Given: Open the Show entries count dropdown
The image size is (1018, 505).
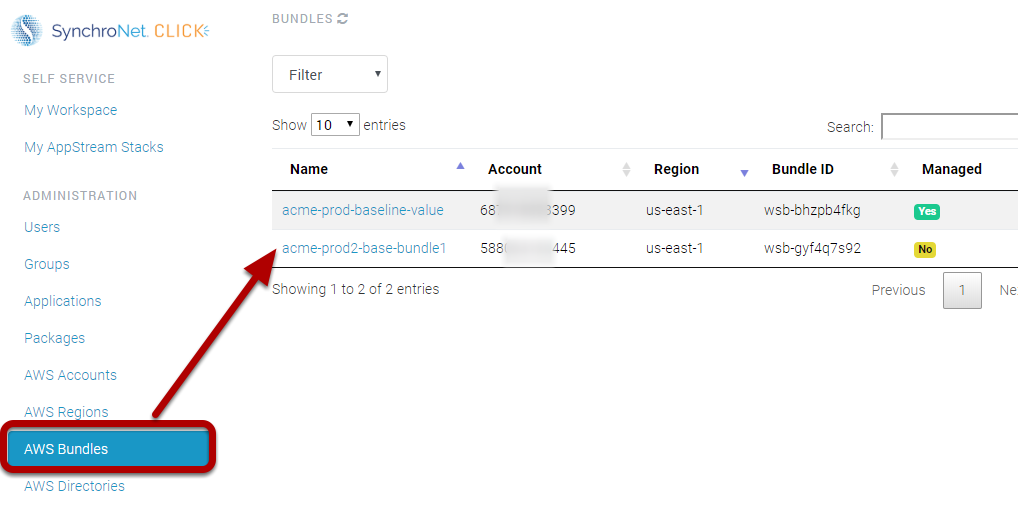Looking at the screenshot, I should click(x=335, y=125).
